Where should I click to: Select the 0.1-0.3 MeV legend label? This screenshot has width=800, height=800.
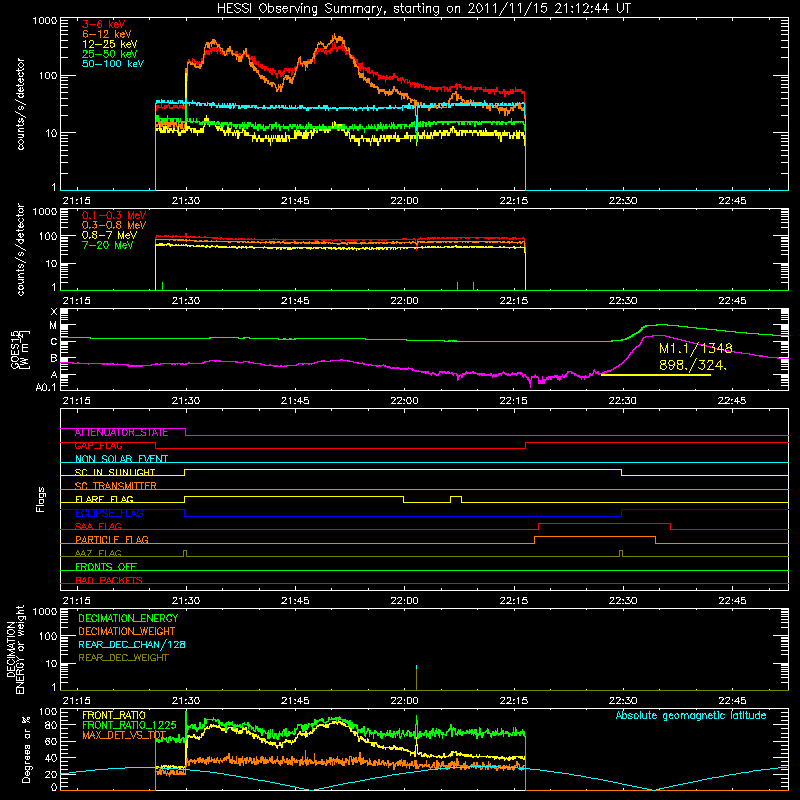click(x=114, y=215)
